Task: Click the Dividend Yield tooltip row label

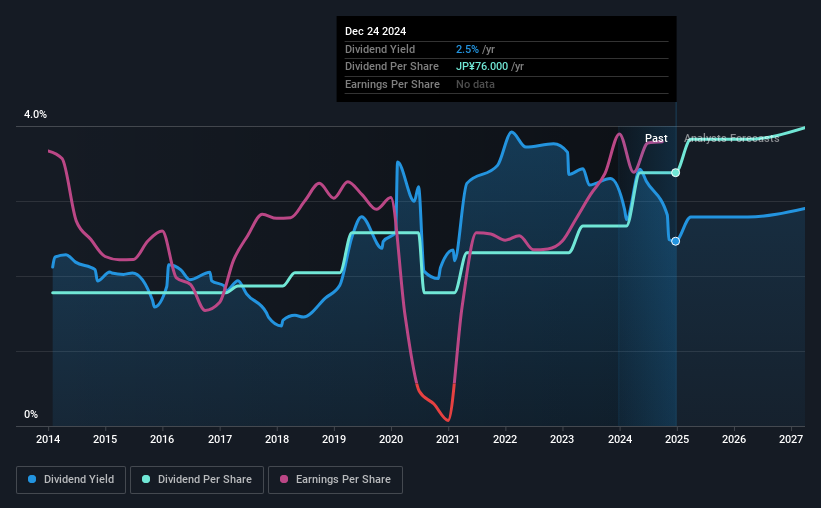Action: pyautogui.click(x=380, y=49)
